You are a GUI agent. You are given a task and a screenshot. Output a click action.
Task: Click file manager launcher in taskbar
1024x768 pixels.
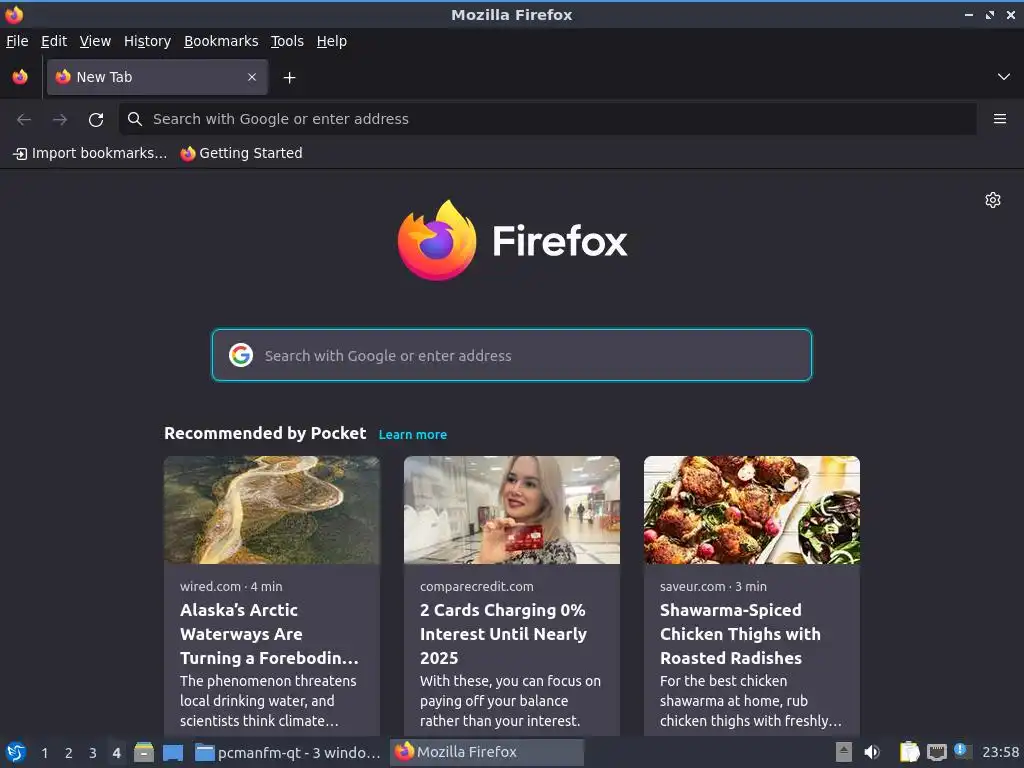pyautogui.click(x=144, y=752)
